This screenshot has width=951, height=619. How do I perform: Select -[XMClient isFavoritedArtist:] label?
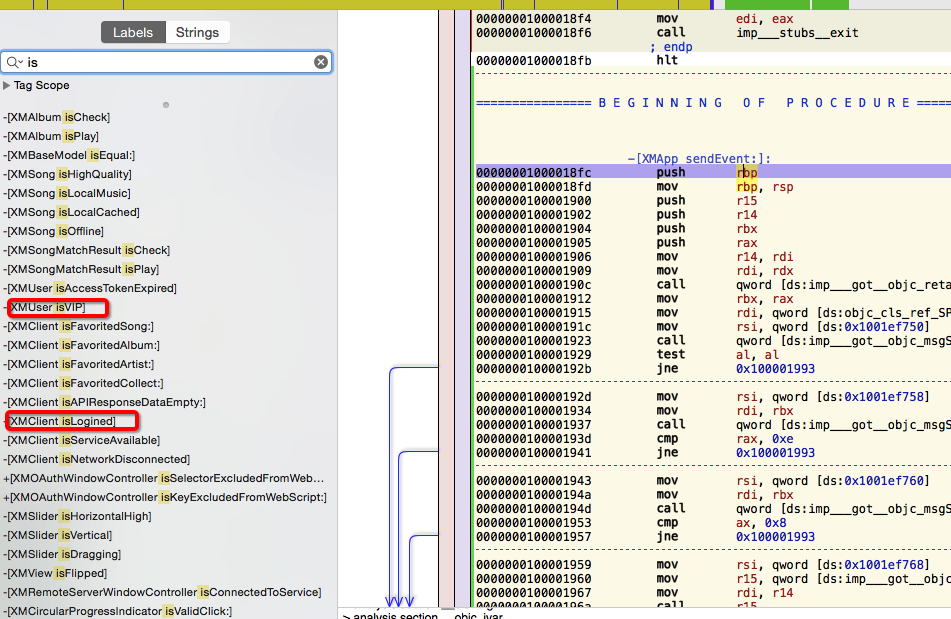(x=79, y=364)
